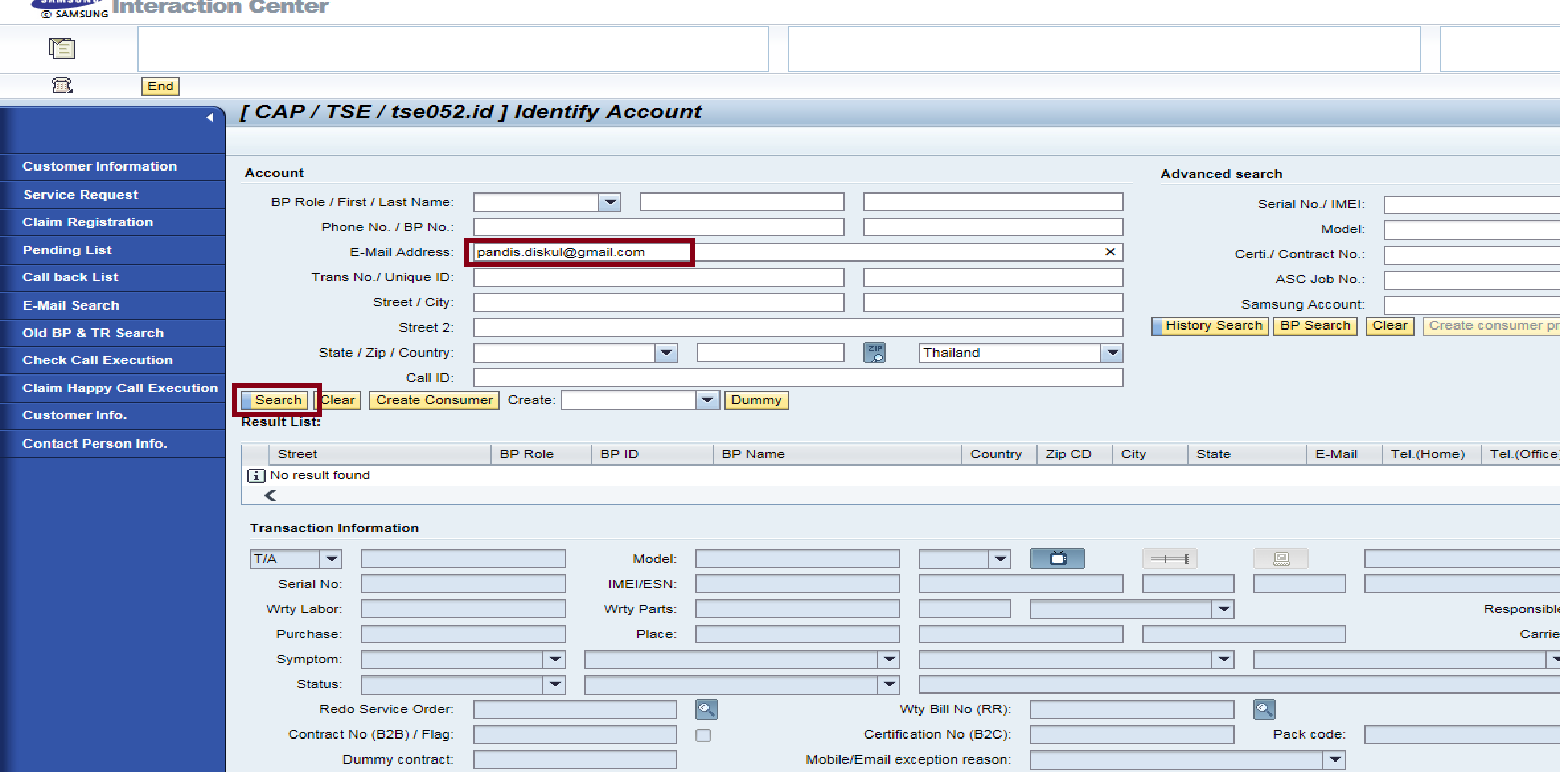The width and height of the screenshot is (1560, 772).
Task: Select Customer Info. in sidebar
Action: (75, 415)
